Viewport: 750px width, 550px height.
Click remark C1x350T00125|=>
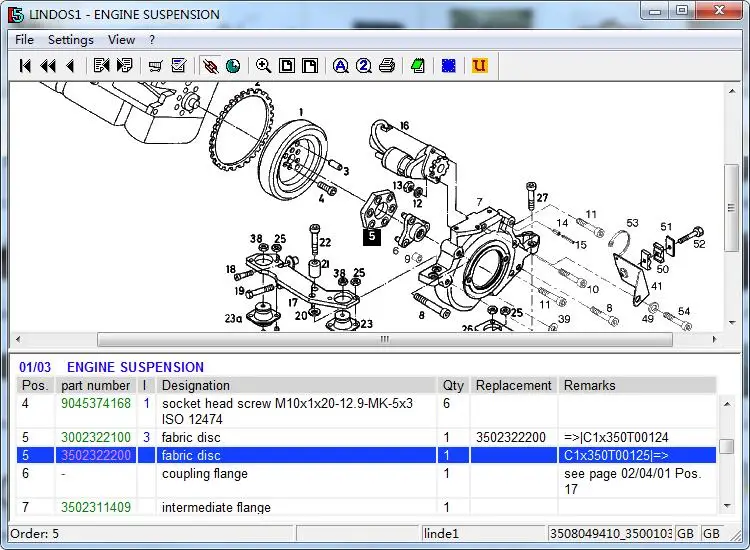pyautogui.click(x=616, y=455)
